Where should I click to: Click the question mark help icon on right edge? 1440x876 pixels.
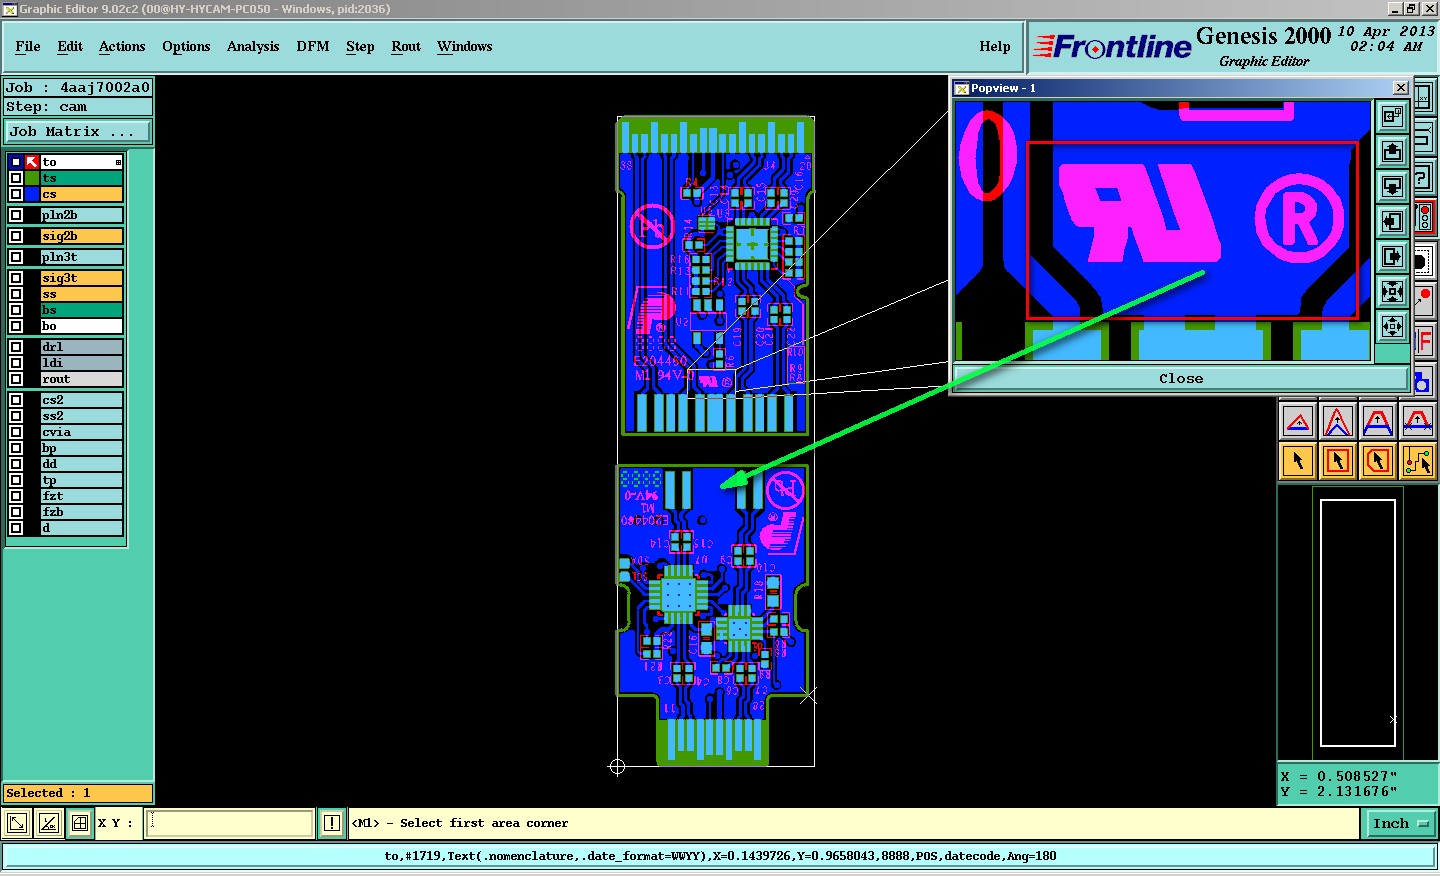(x=1426, y=178)
